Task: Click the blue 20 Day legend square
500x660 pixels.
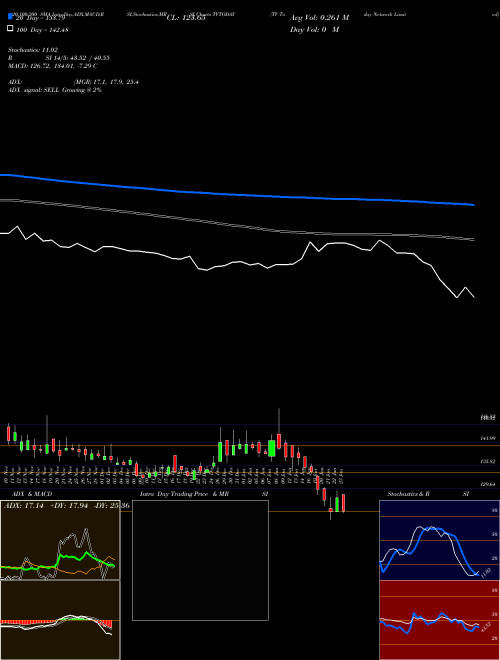Action: (10, 17)
